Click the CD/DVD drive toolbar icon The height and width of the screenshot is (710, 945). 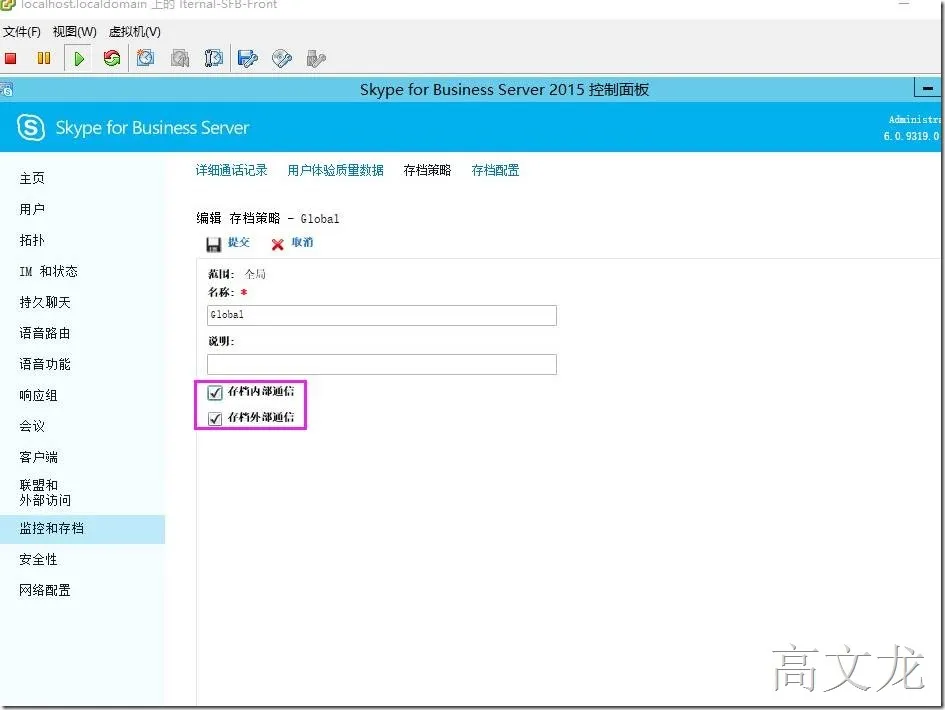point(281,58)
